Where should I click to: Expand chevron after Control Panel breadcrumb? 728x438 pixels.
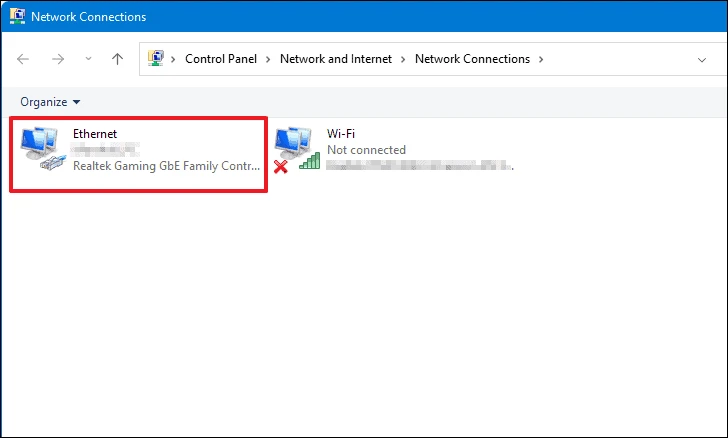pyautogui.click(x=268, y=59)
